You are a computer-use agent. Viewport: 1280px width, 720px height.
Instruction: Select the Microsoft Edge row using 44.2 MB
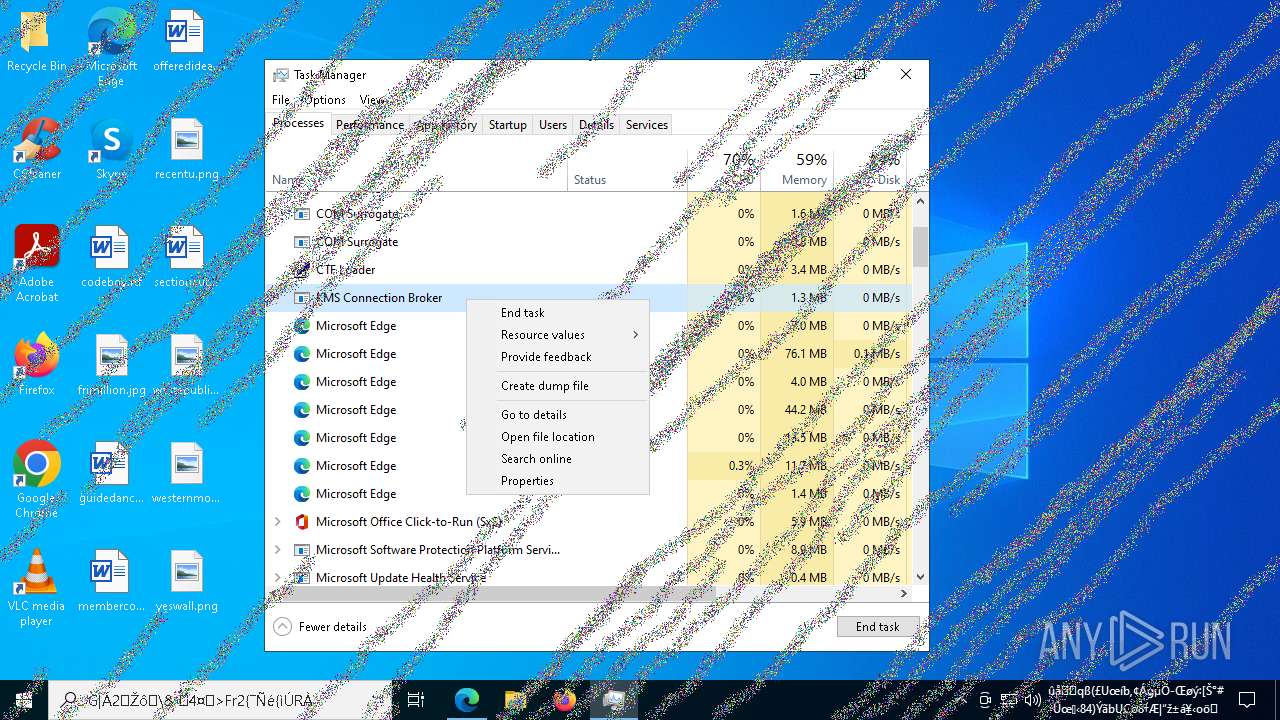click(x=588, y=409)
